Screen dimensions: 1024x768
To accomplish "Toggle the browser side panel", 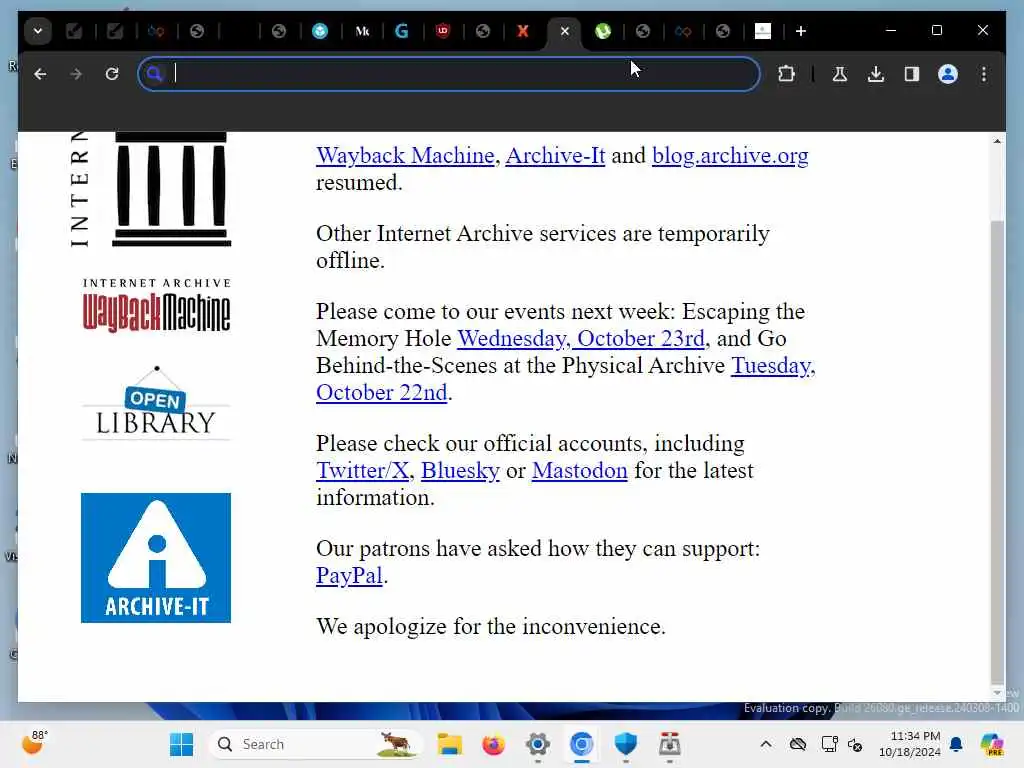I will tap(912, 74).
